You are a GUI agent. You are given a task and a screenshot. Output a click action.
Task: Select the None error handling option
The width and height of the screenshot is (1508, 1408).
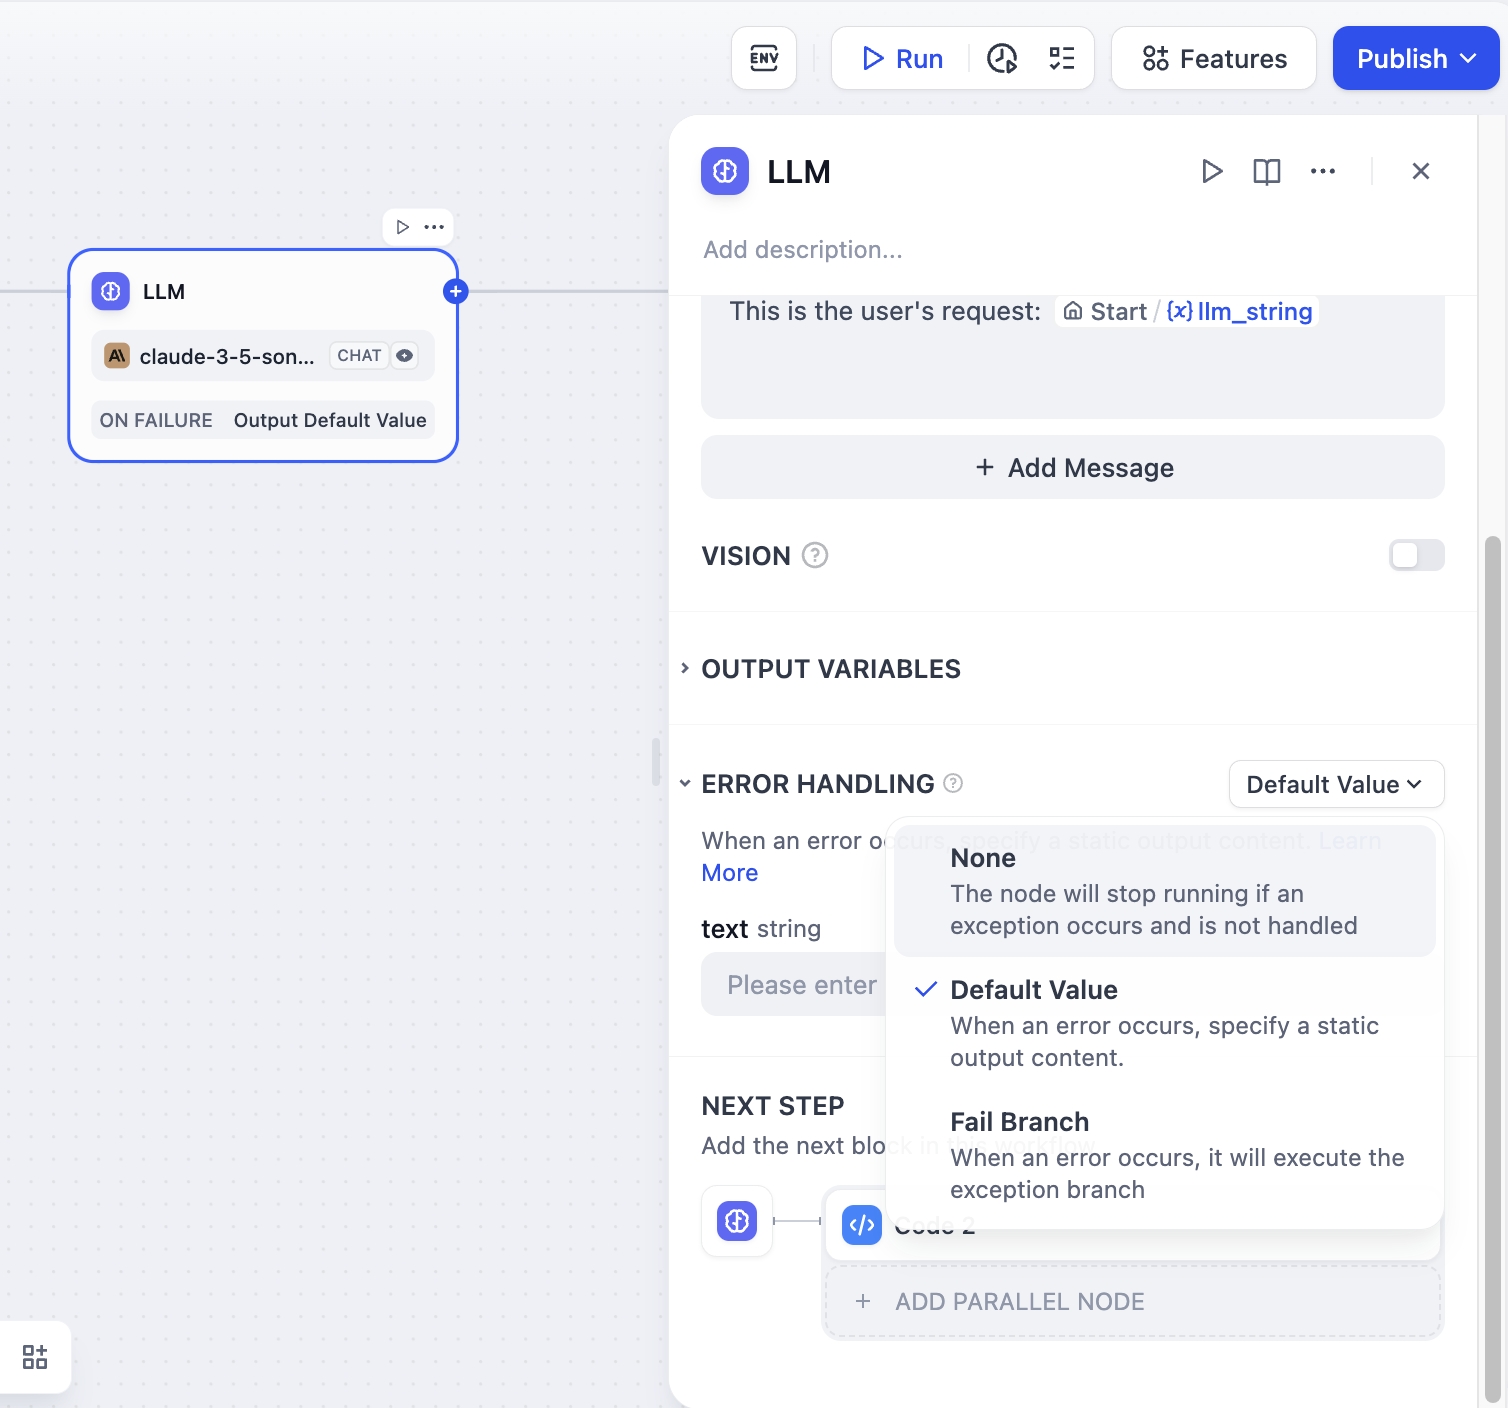point(1164,891)
